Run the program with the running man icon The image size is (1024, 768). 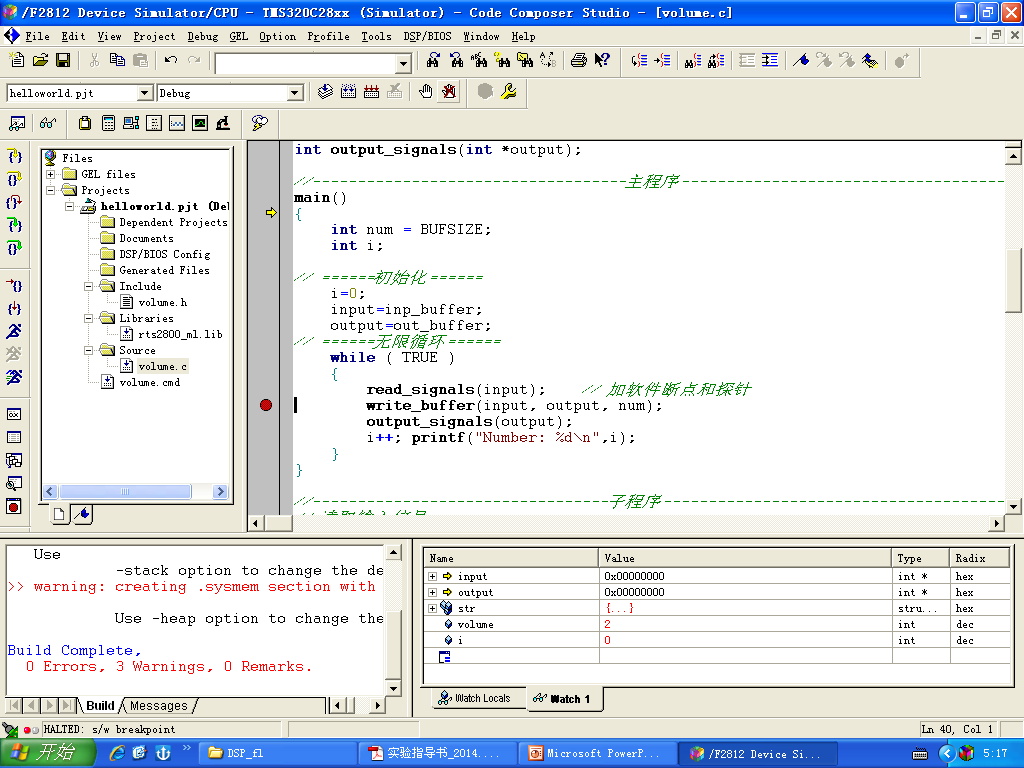(x=14, y=331)
